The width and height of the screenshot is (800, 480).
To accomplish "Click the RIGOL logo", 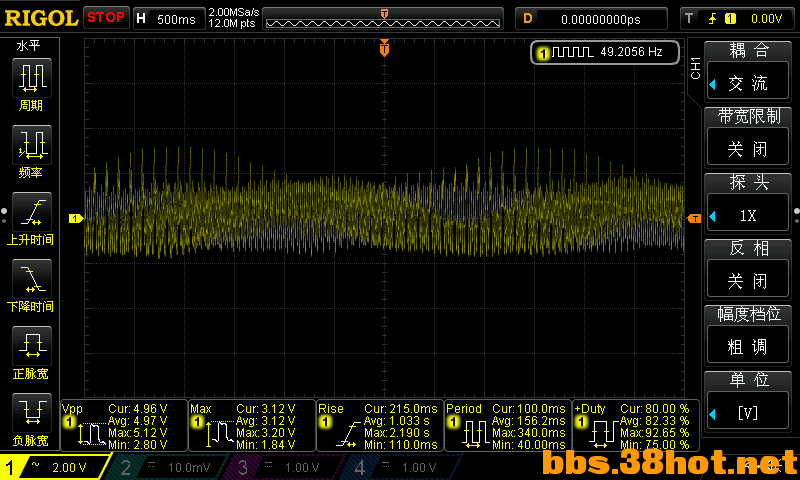I will point(41,18).
